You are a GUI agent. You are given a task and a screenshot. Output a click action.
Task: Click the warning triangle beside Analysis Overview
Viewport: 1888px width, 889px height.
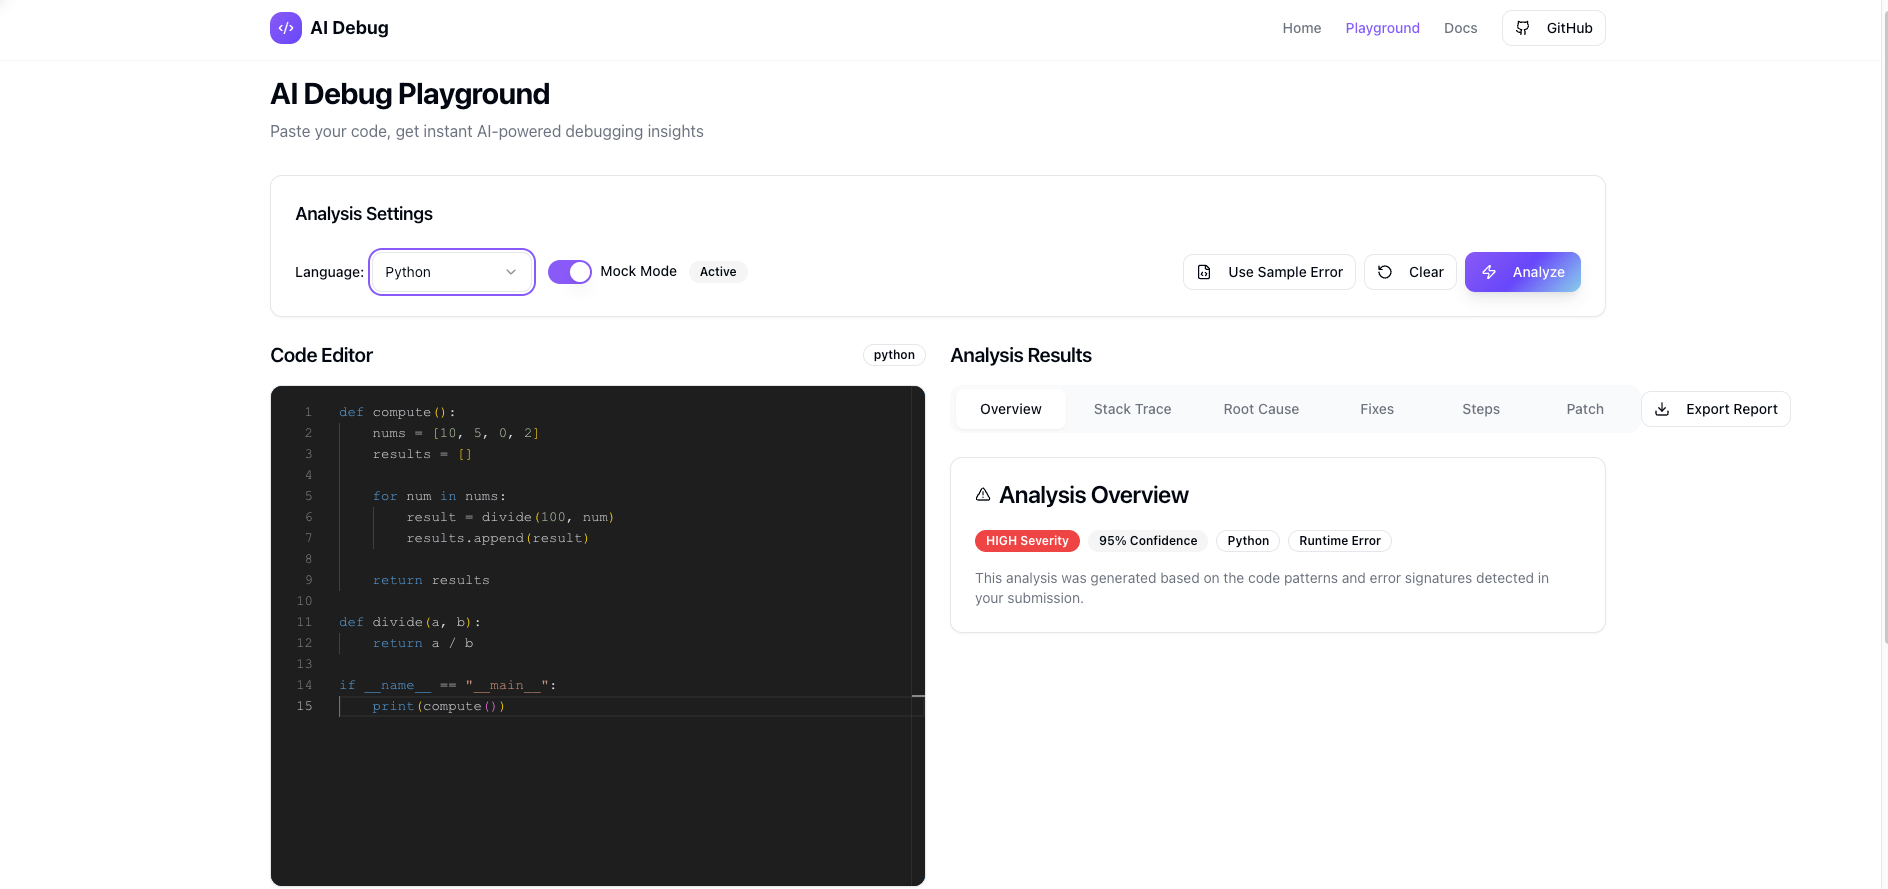(983, 495)
